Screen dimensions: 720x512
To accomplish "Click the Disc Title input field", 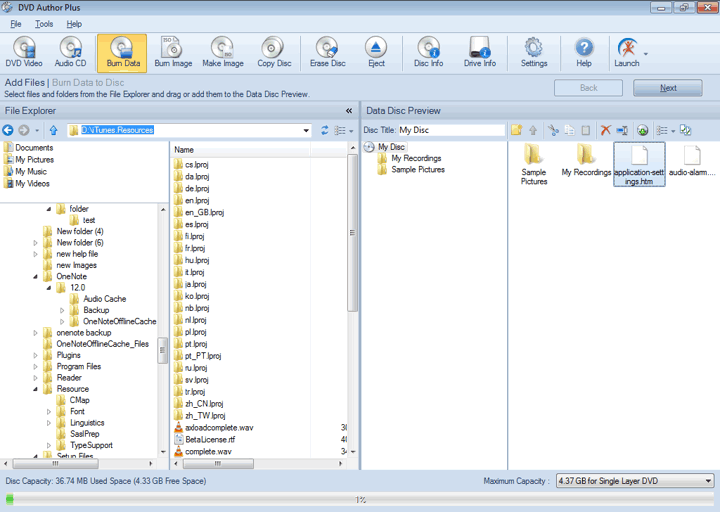I will pyautogui.click(x=451, y=130).
